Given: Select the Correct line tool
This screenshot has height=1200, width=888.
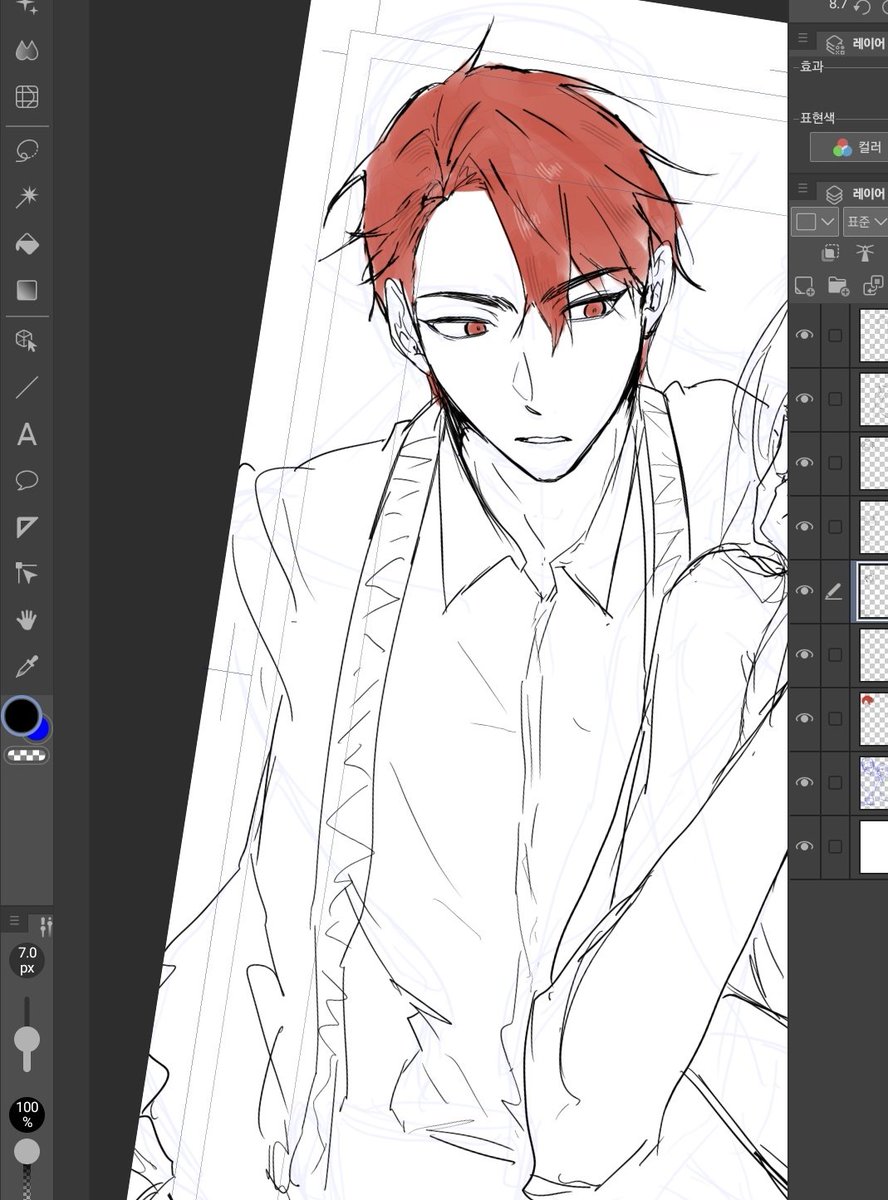Looking at the screenshot, I should tap(27, 573).
